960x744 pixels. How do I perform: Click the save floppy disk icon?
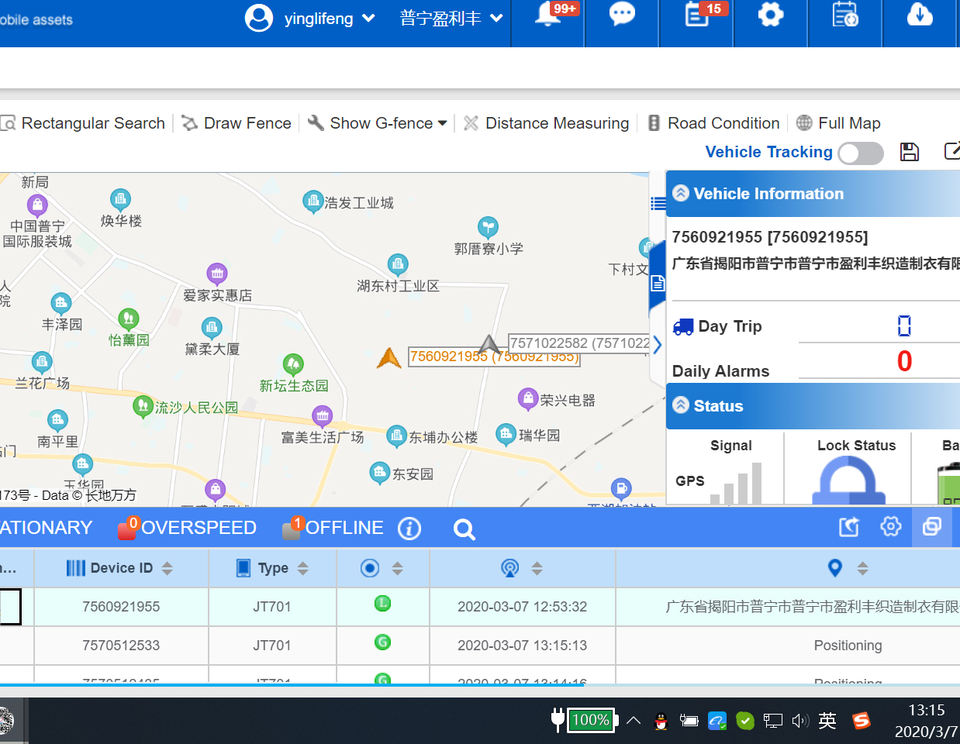(x=909, y=152)
